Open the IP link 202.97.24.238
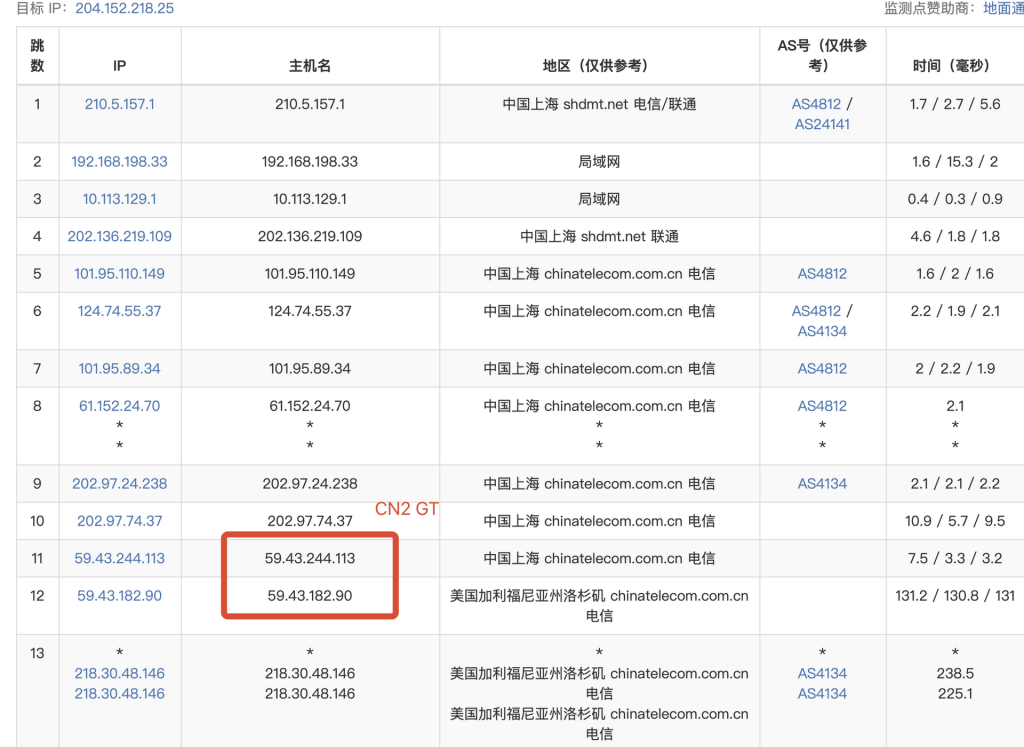Screen dimensions: 1024x747 [x=119, y=483]
